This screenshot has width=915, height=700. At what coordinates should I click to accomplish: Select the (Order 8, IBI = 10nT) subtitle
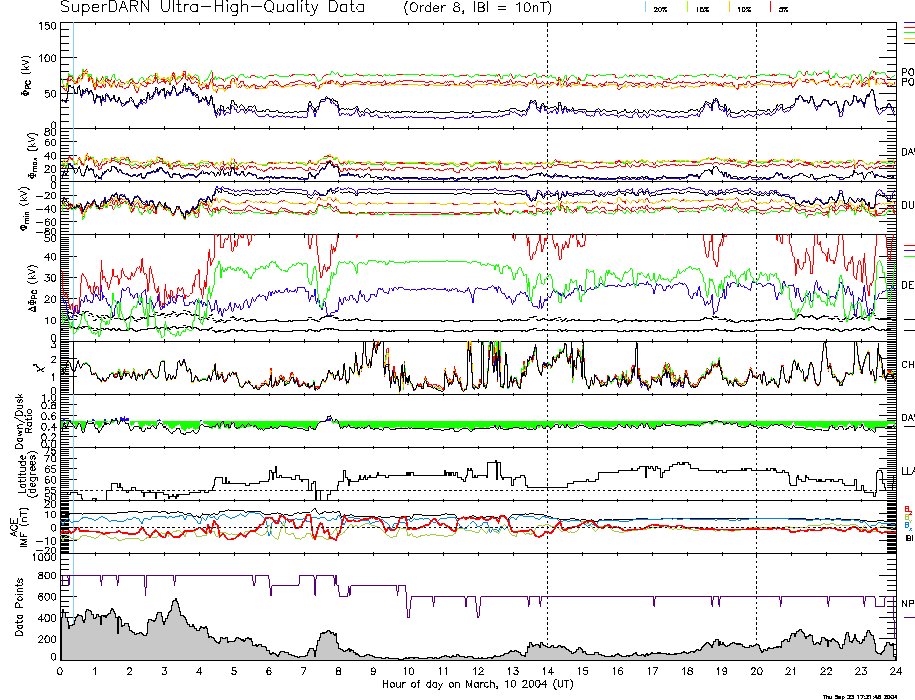tap(487, 8)
